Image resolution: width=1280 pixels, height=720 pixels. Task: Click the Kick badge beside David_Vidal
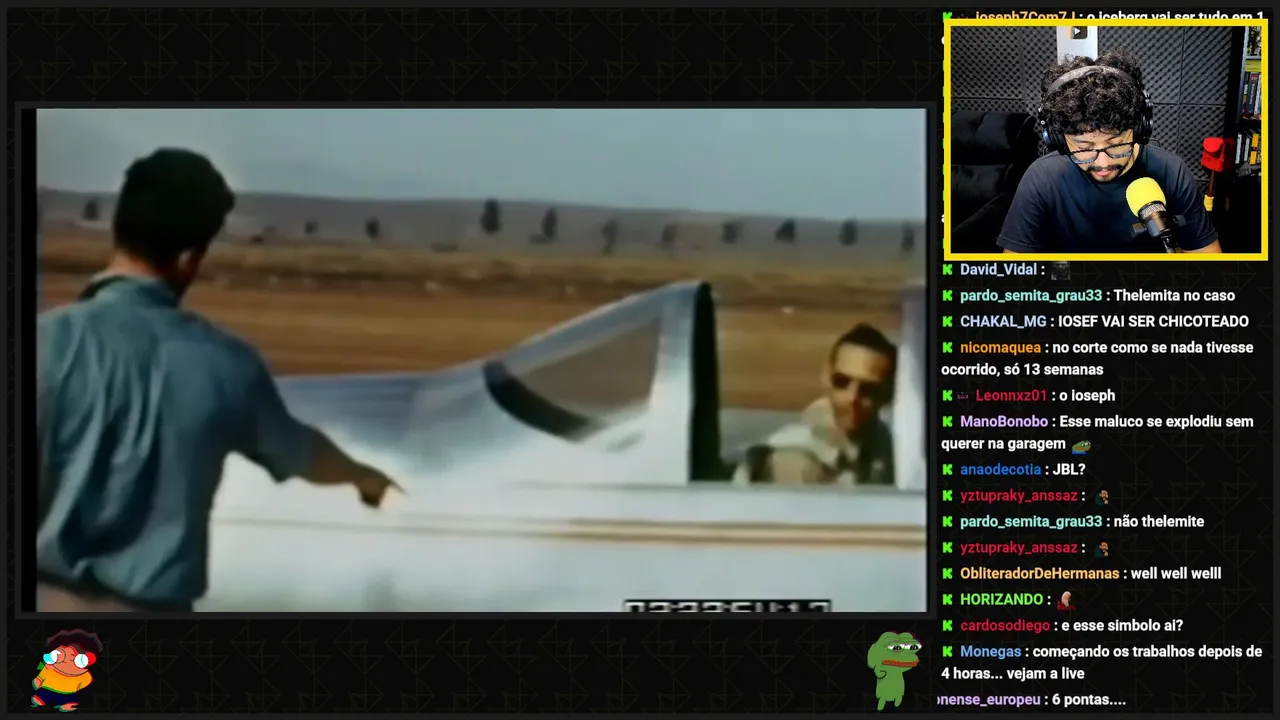[947, 269]
